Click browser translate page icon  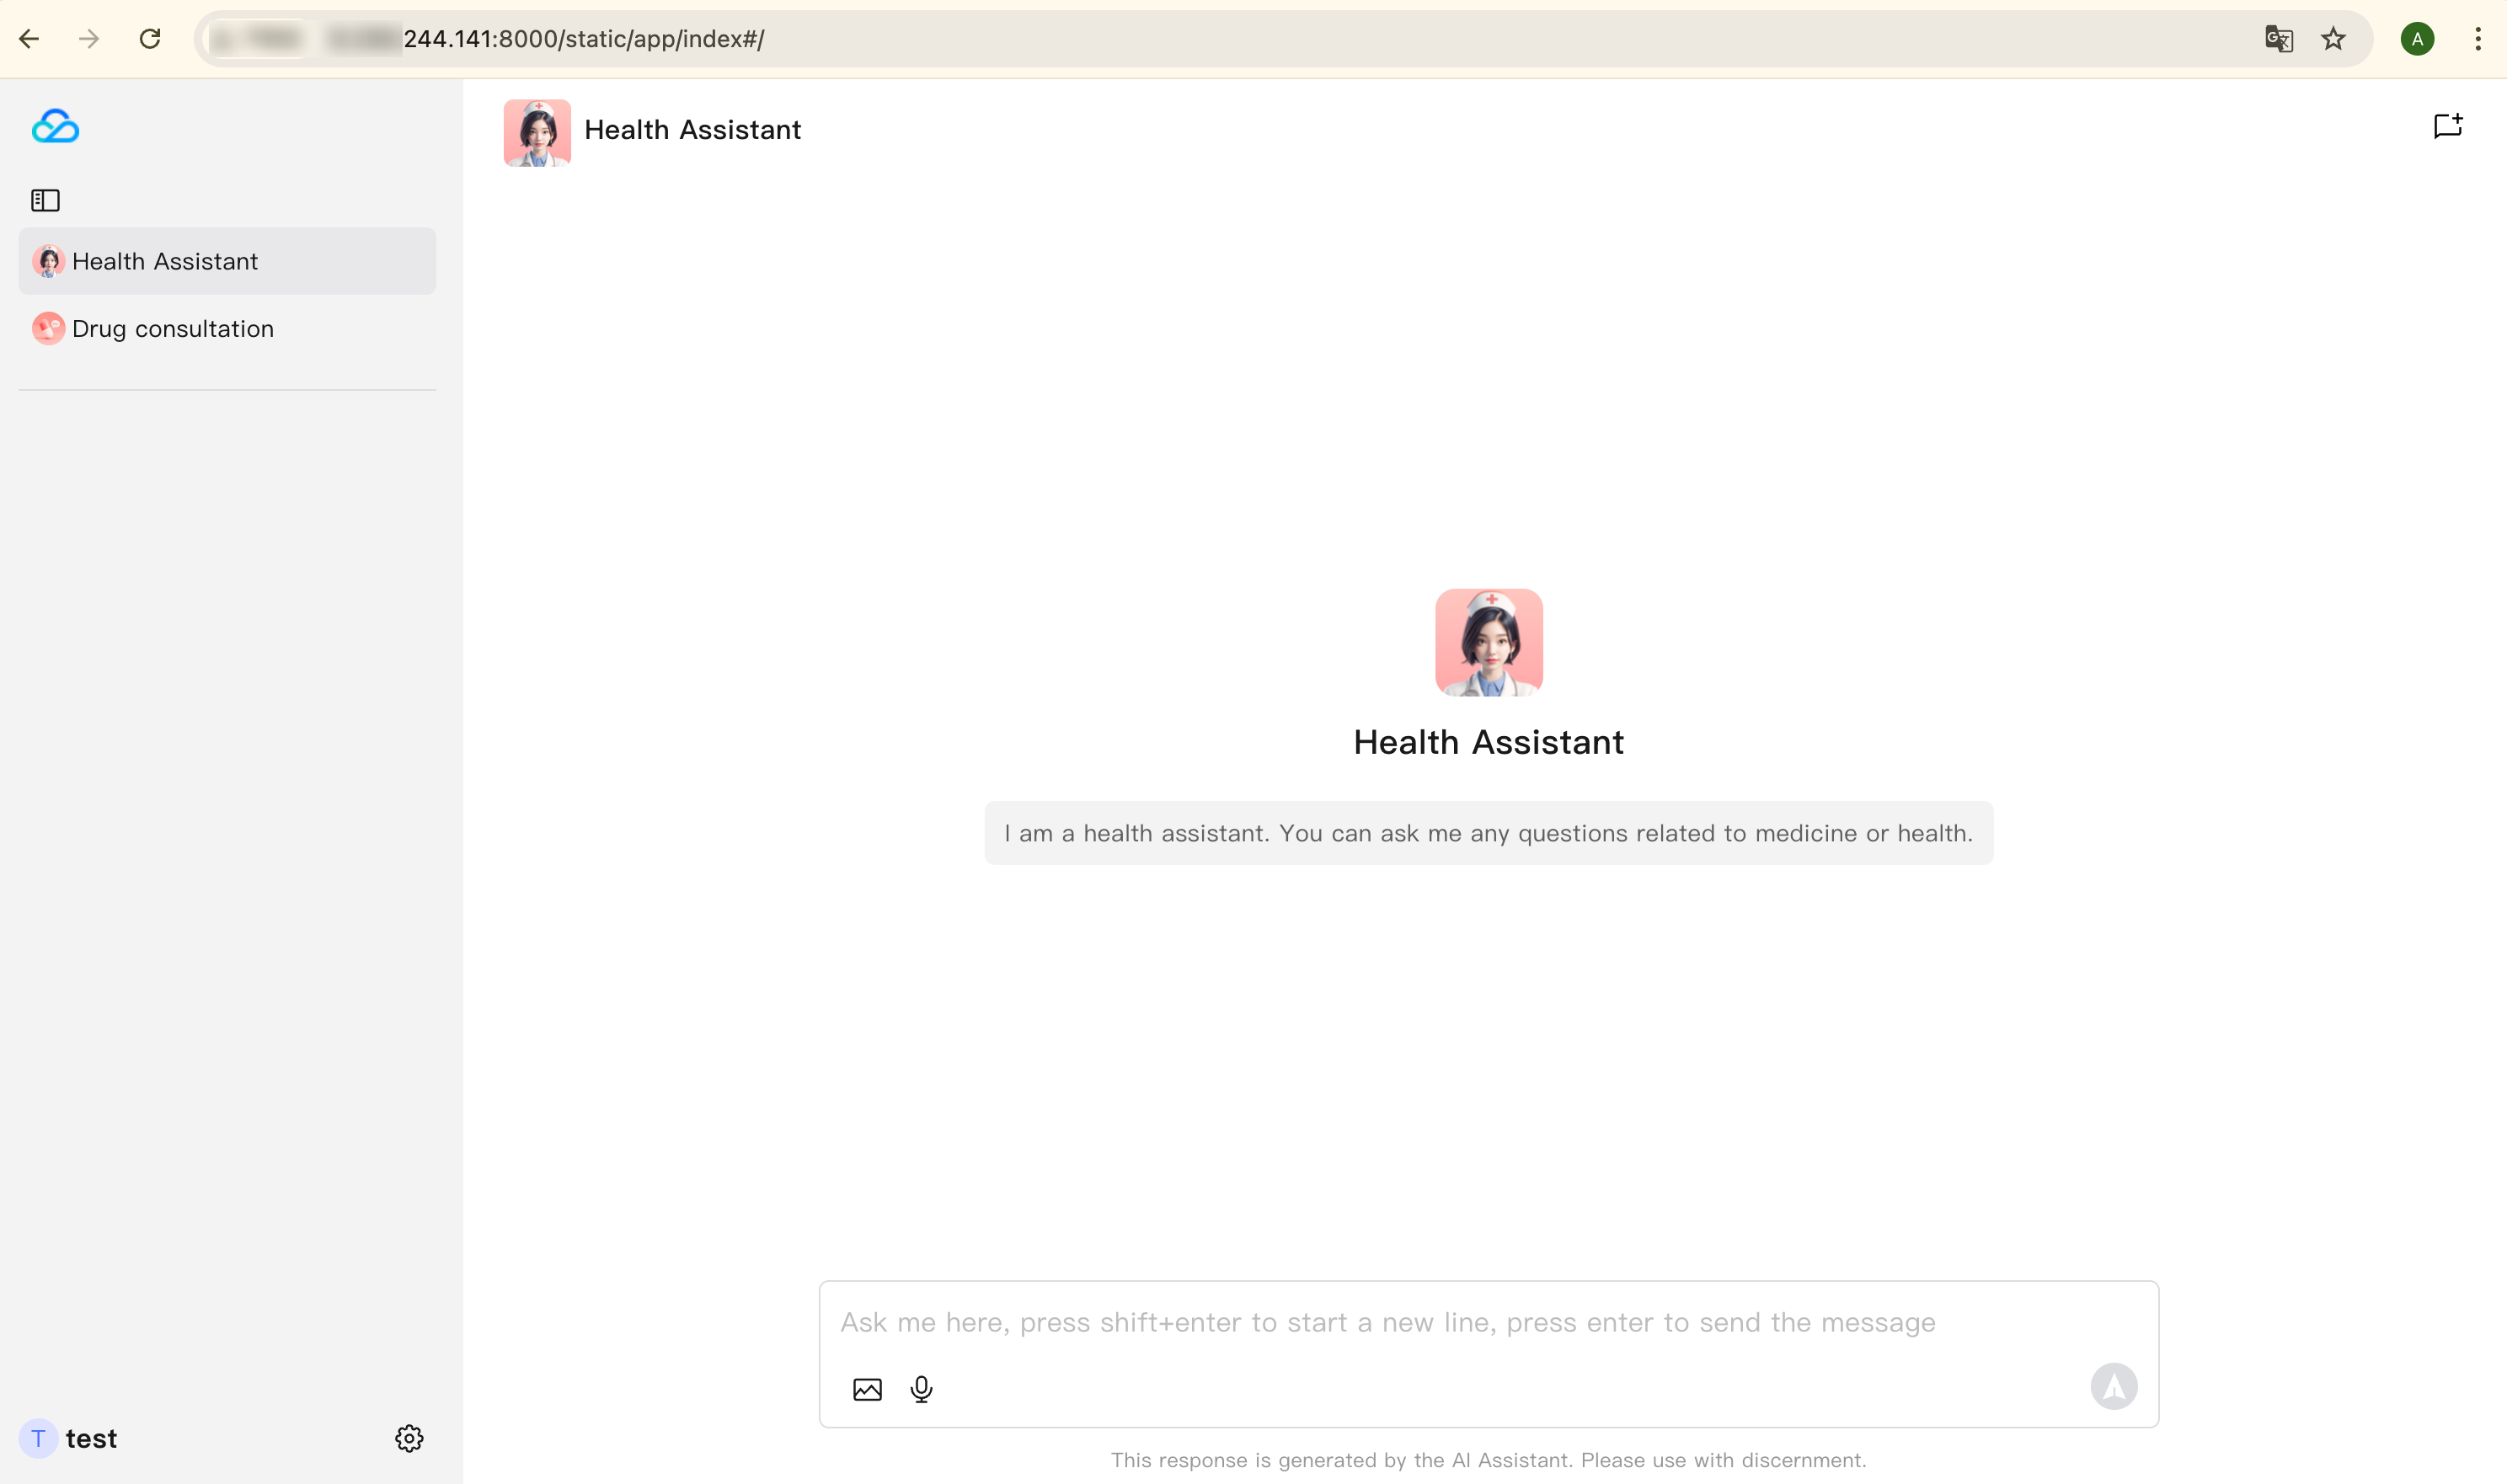(2278, 39)
